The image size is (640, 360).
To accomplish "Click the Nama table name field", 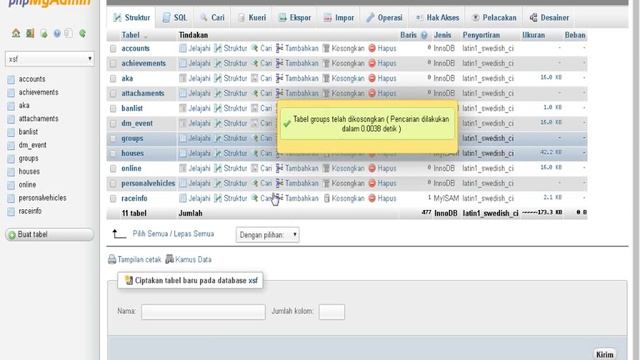I will tap(203, 312).
